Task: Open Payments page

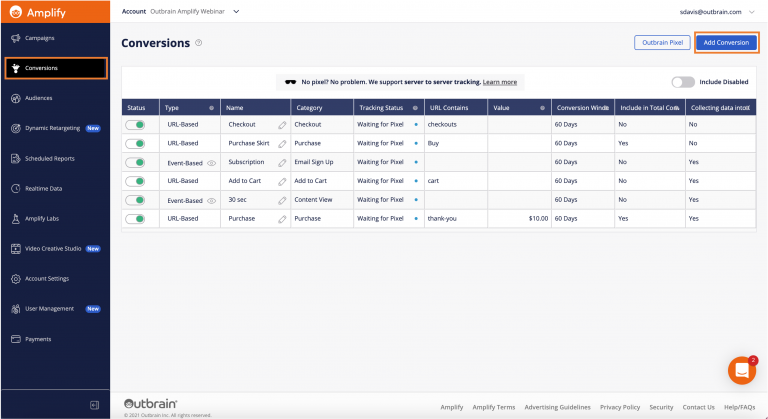Action: point(38,339)
